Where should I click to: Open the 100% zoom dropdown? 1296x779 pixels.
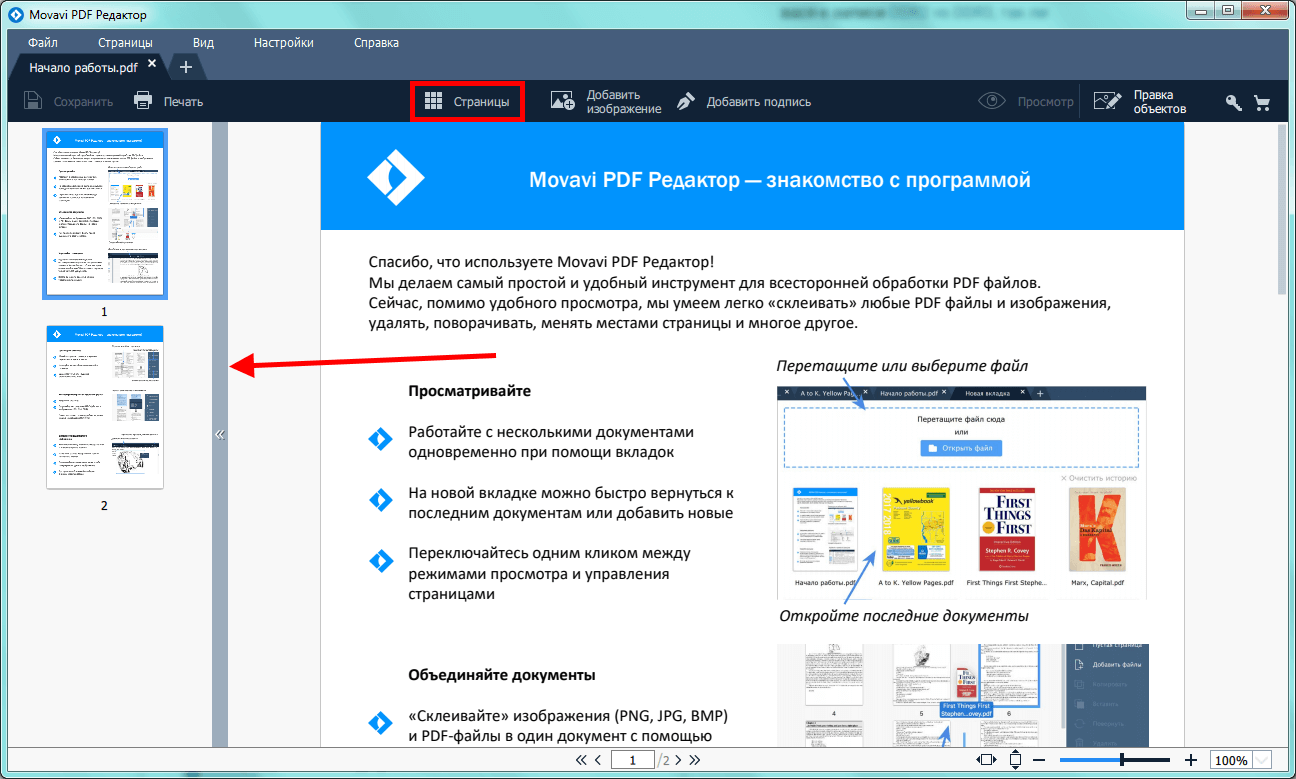coord(1262,760)
